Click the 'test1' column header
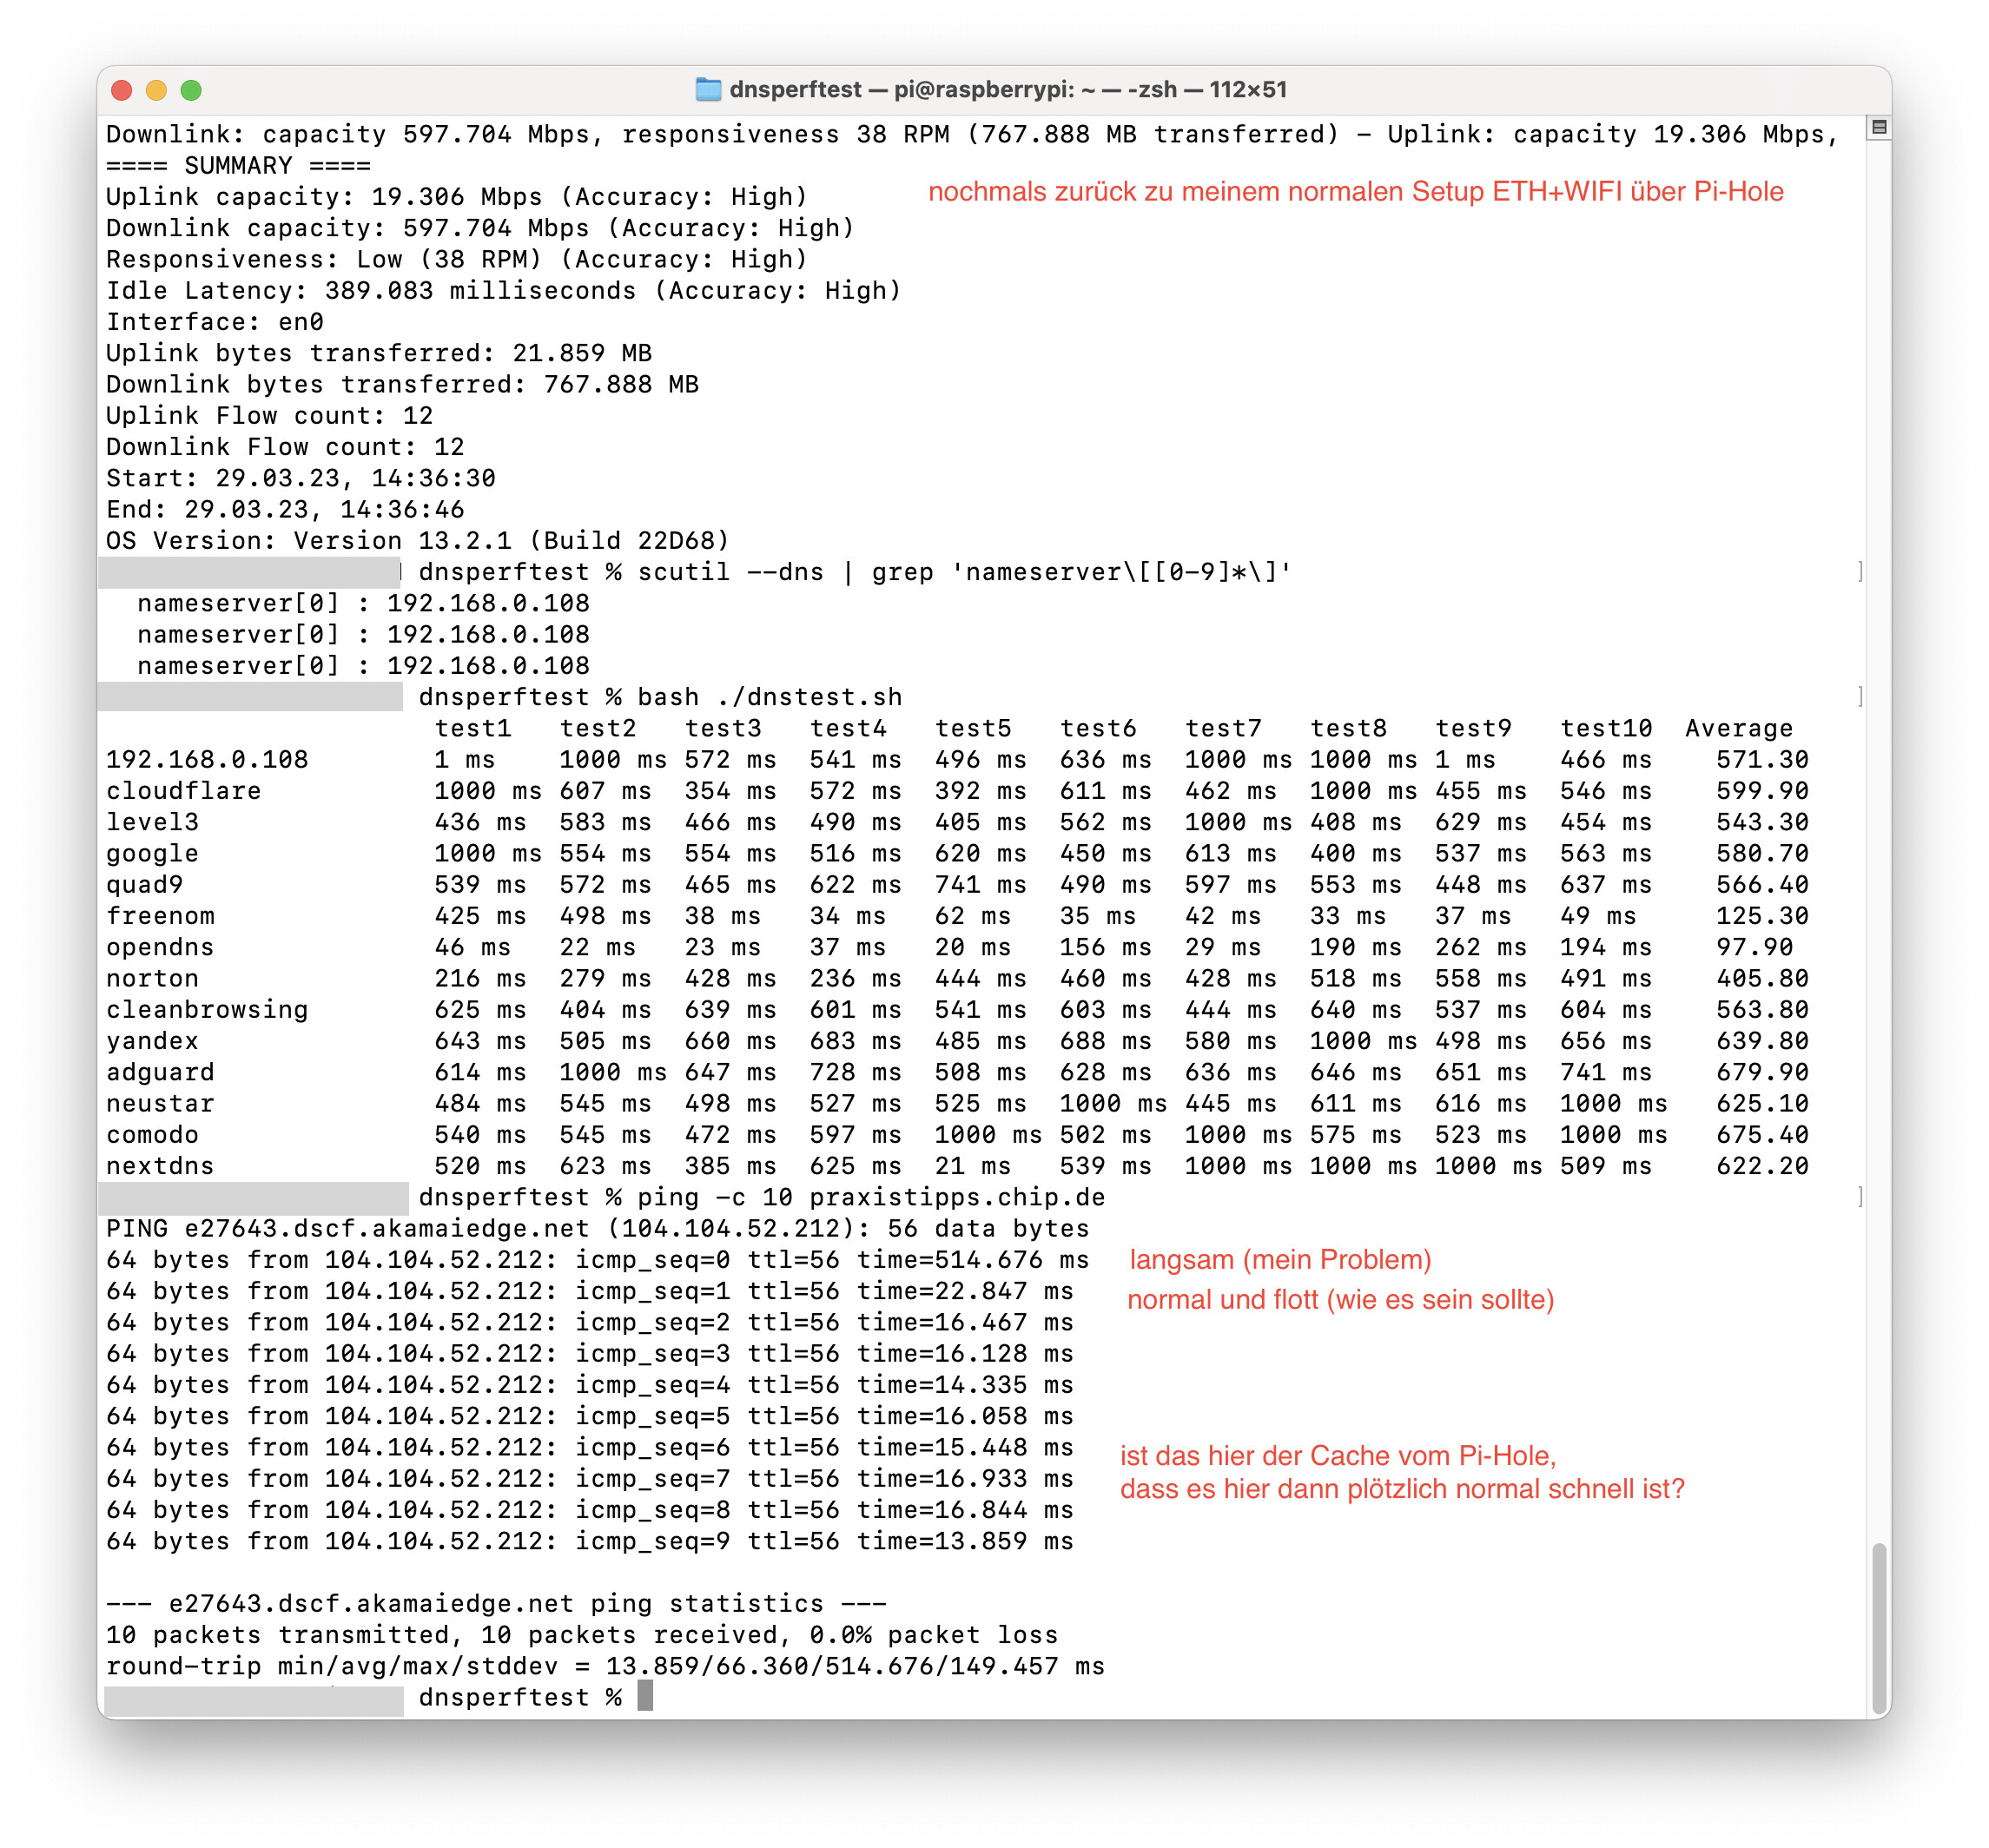The width and height of the screenshot is (1989, 1848). click(472, 728)
